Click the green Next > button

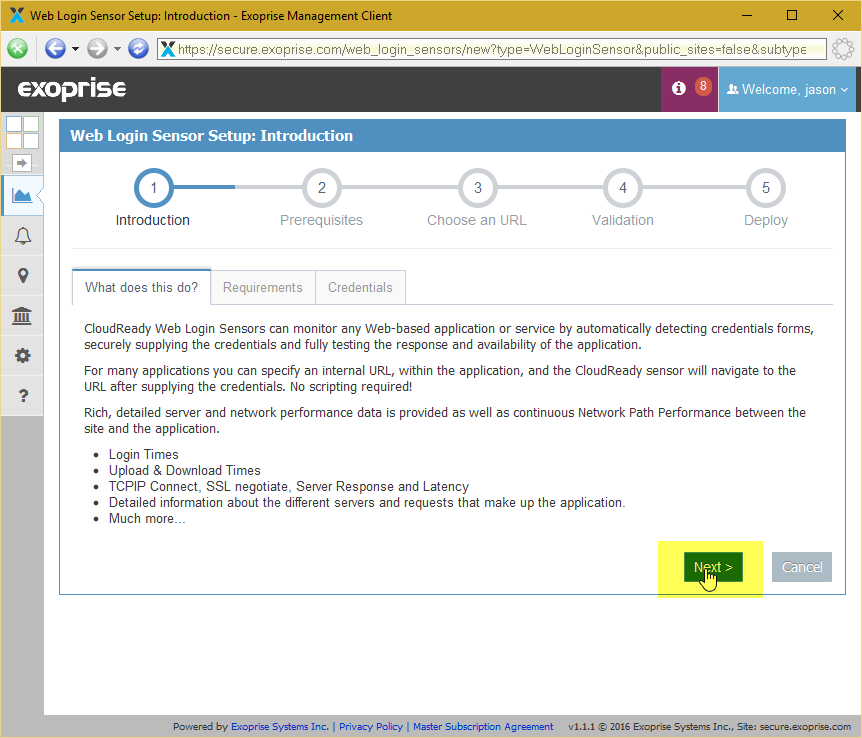(713, 567)
